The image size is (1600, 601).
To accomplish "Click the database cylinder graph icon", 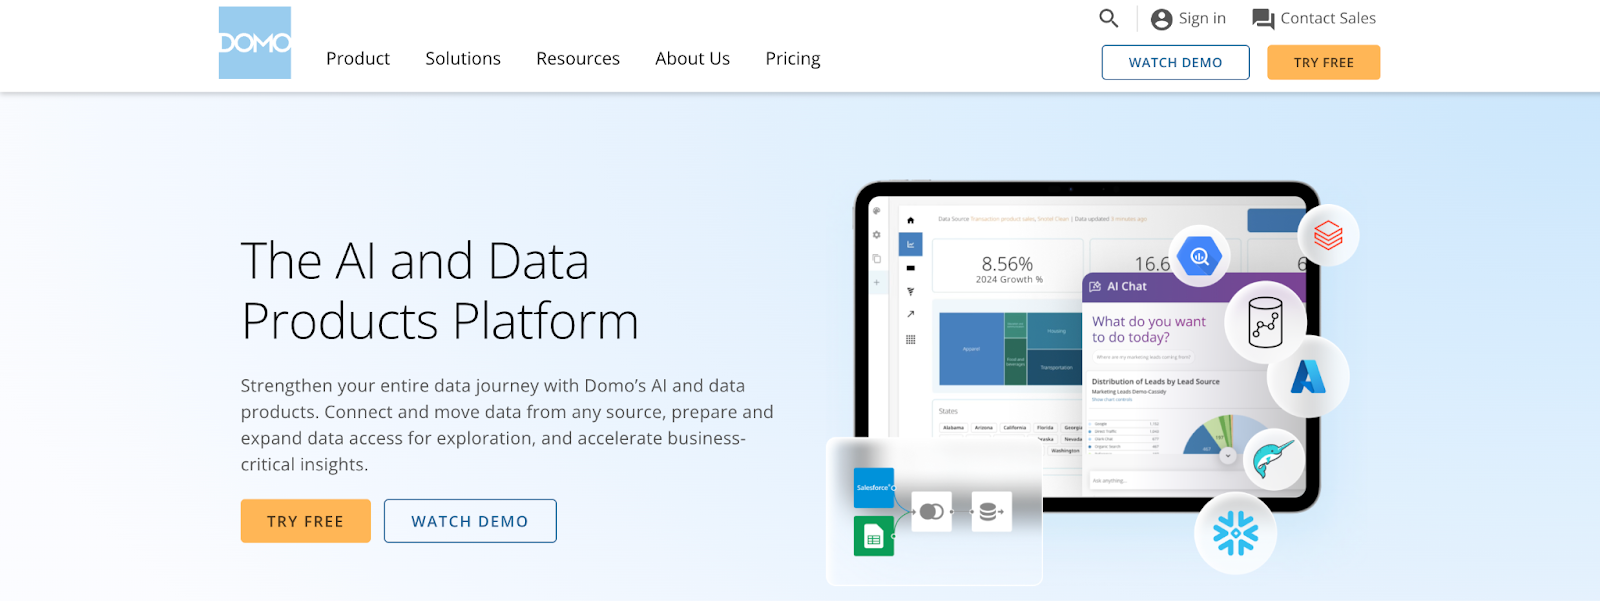I will [1266, 322].
